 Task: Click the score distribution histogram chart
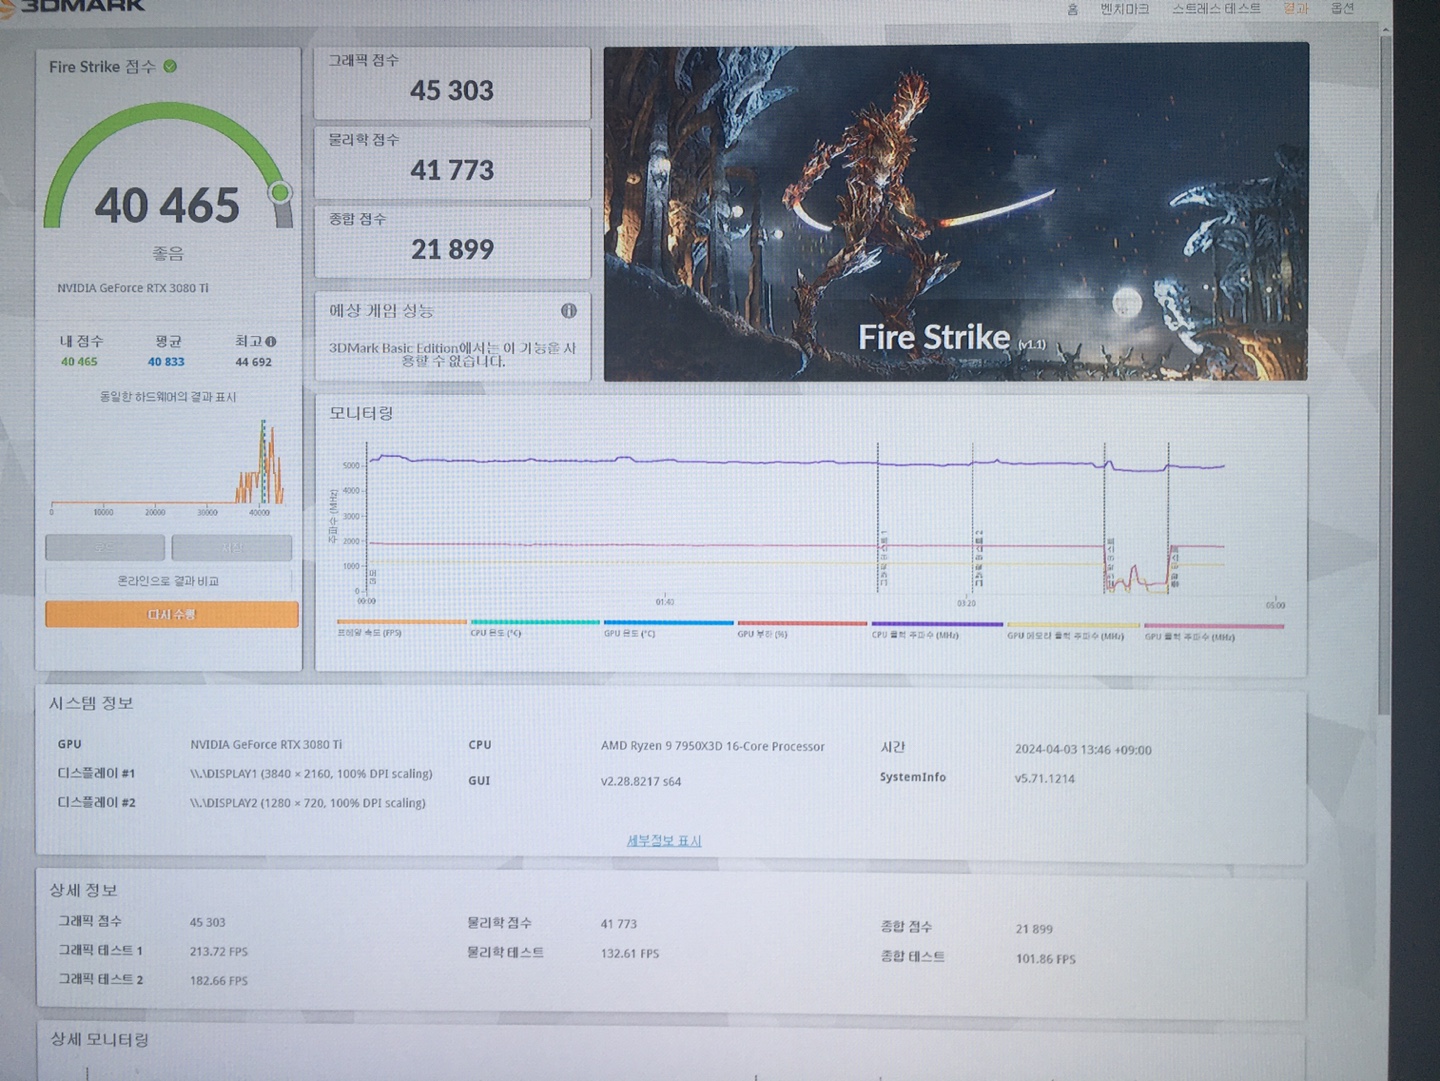168,465
